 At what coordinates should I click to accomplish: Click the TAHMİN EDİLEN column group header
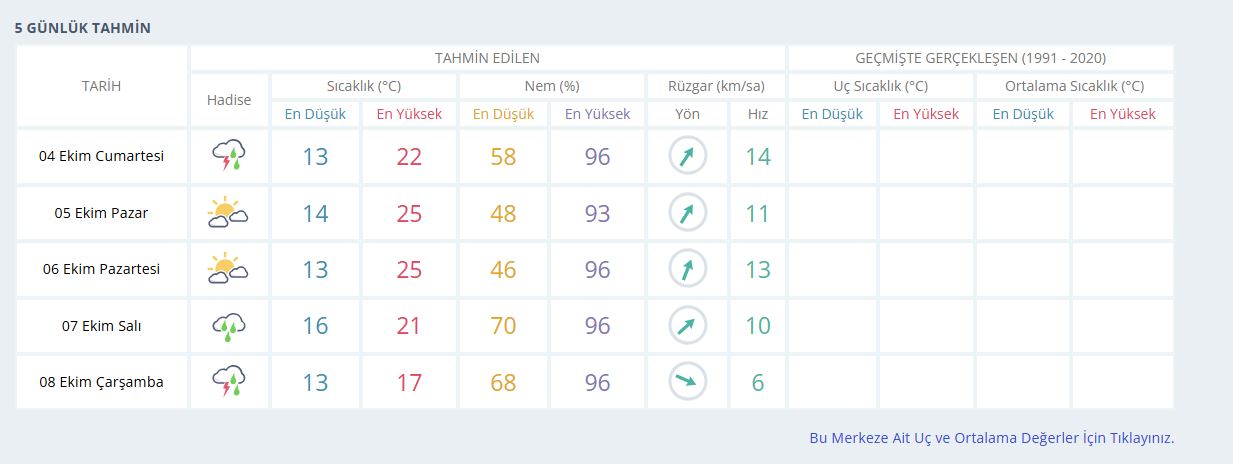(x=487, y=58)
